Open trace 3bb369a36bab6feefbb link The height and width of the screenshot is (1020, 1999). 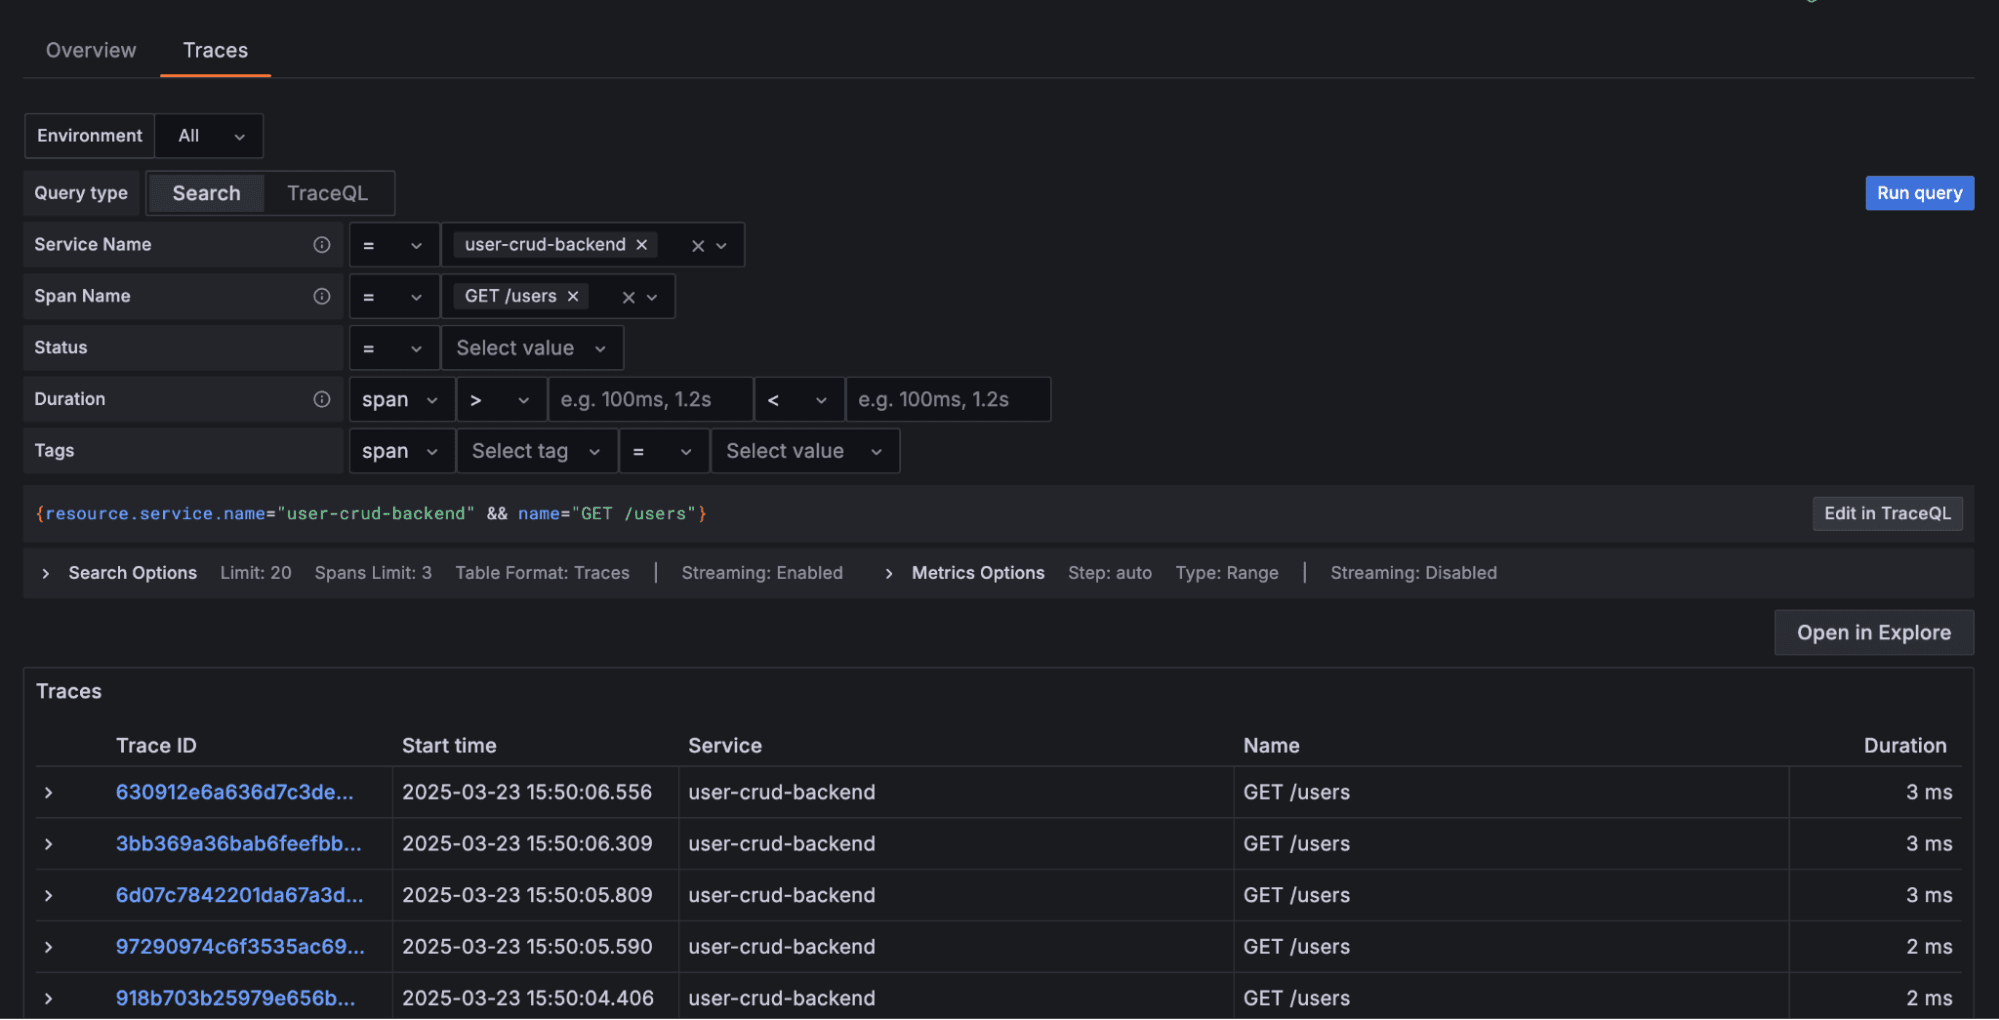[238, 843]
